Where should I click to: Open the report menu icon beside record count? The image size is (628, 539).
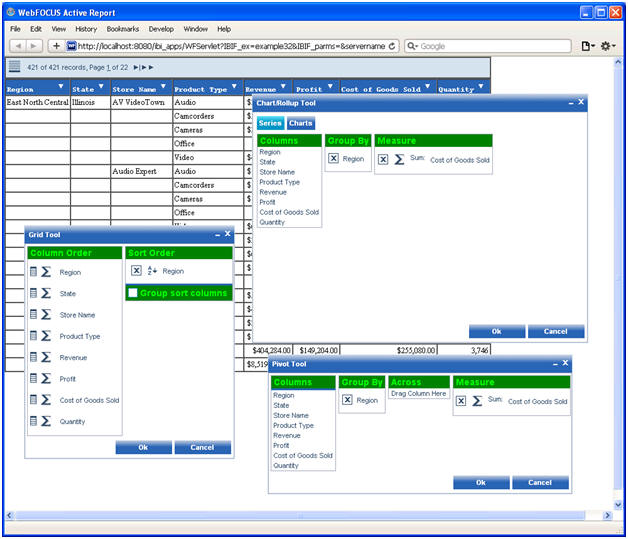coord(14,66)
